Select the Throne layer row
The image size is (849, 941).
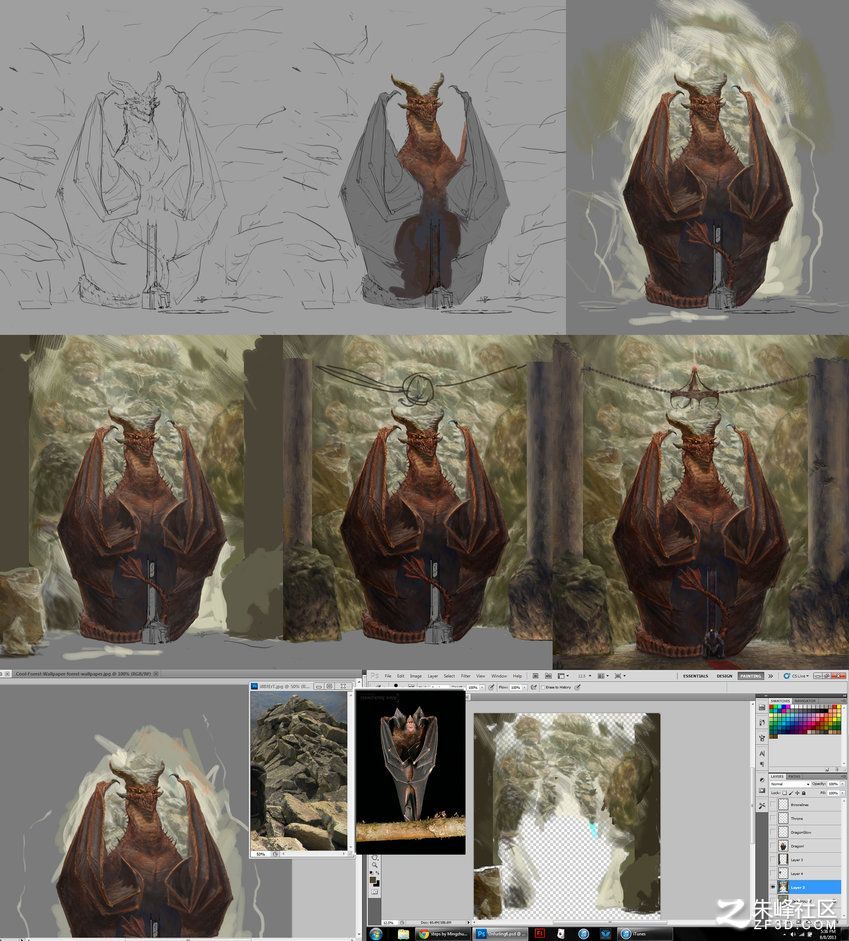pos(806,818)
